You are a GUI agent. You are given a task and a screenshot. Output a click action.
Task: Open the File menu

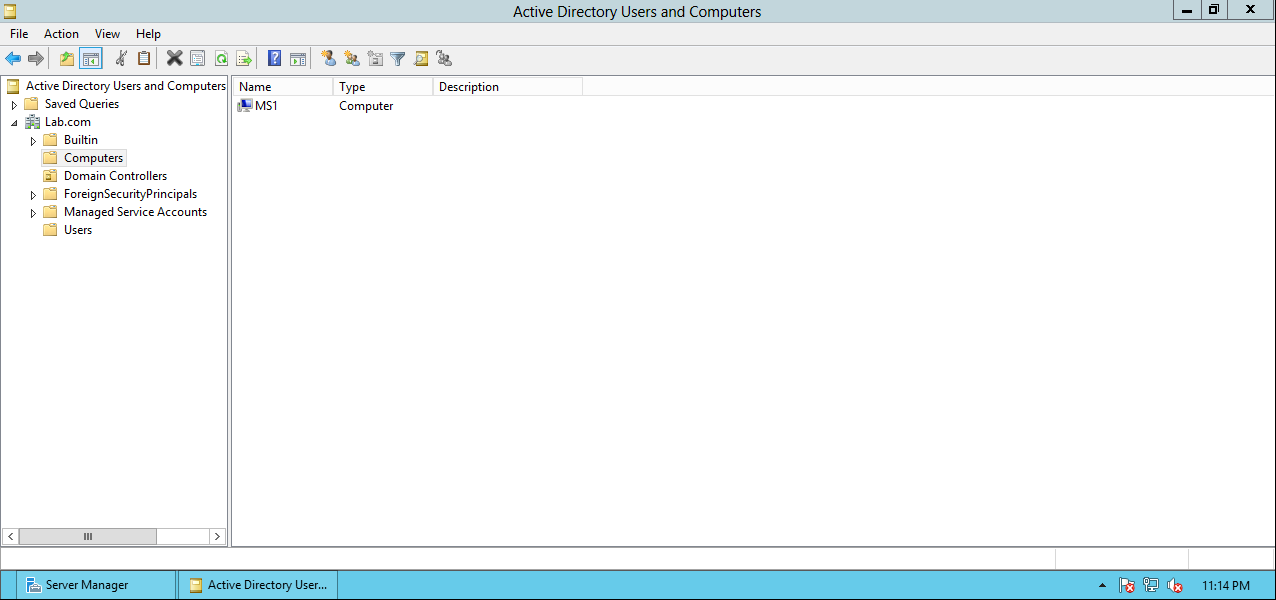coord(19,34)
